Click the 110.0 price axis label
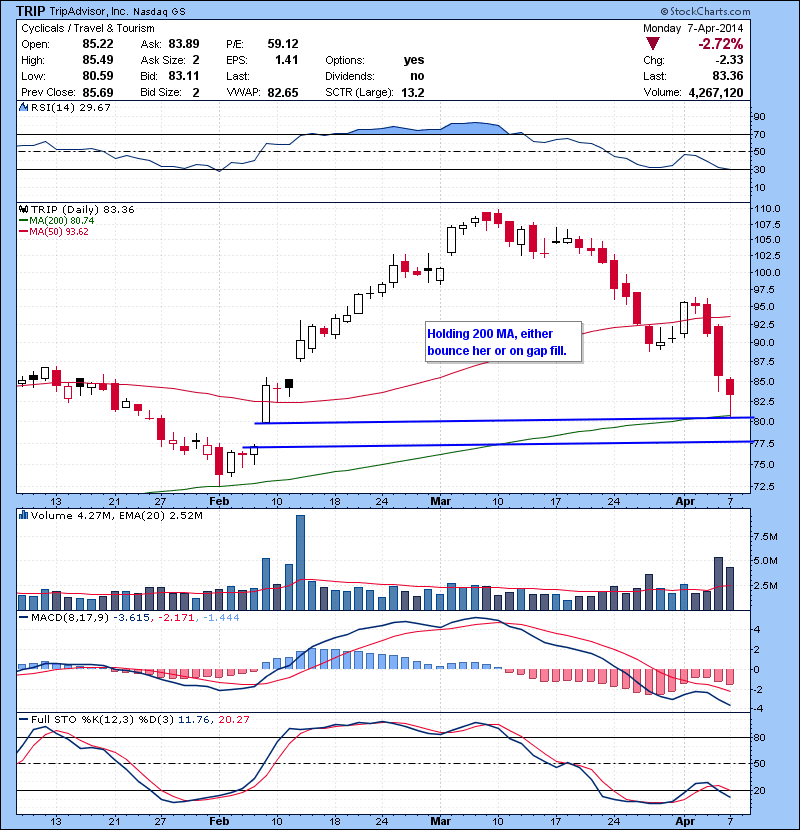Image resolution: width=800 pixels, height=830 pixels. (x=767, y=209)
